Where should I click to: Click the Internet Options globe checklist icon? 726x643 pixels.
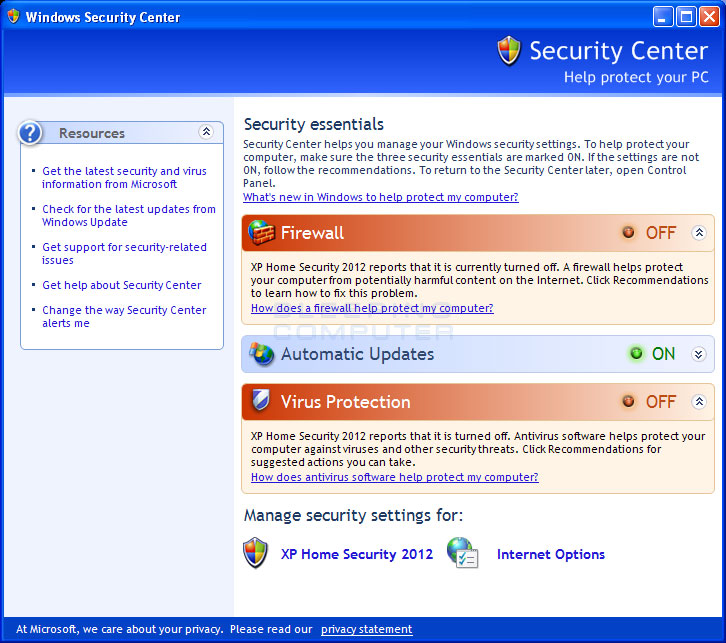click(462, 552)
